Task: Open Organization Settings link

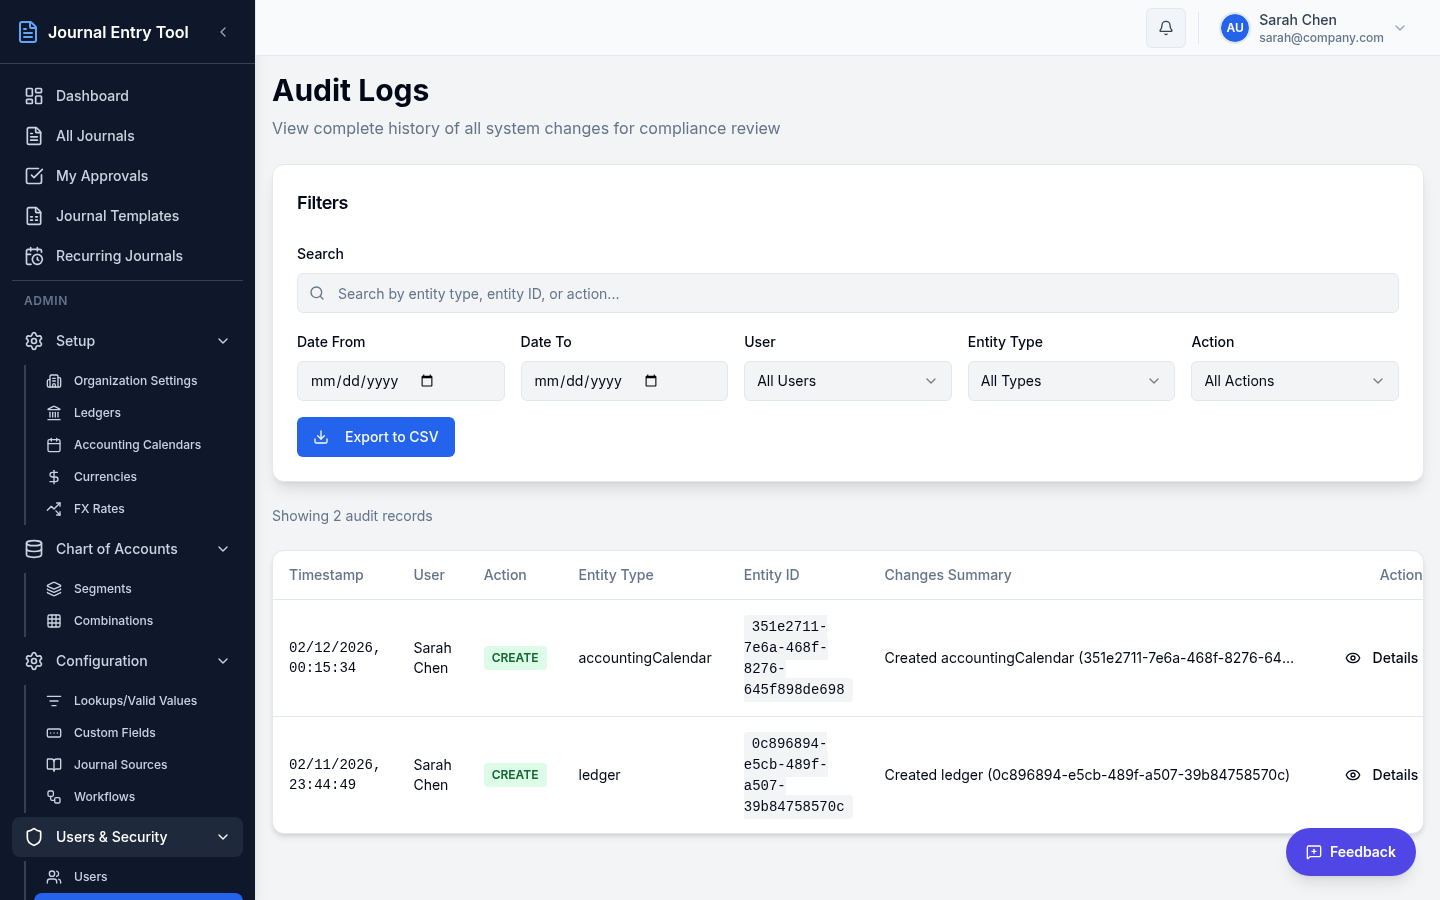Action: point(138,381)
